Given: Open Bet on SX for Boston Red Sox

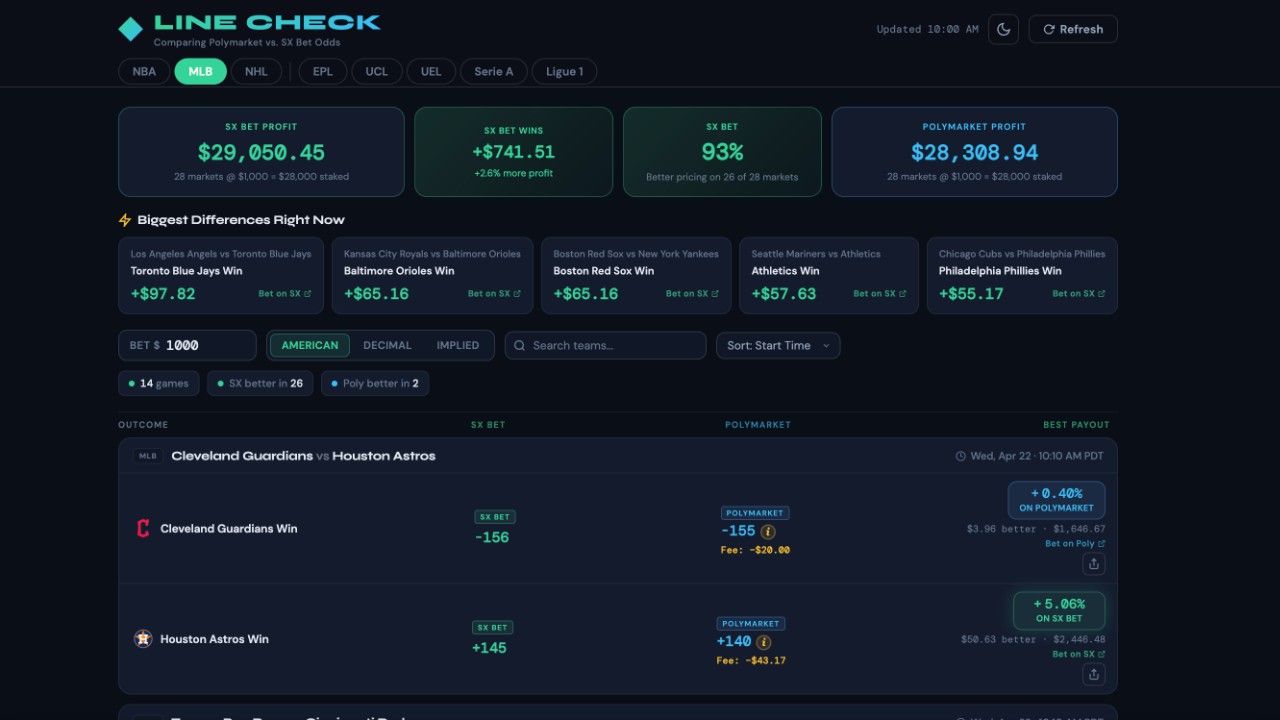Looking at the screenshot, I should [692, 294].
